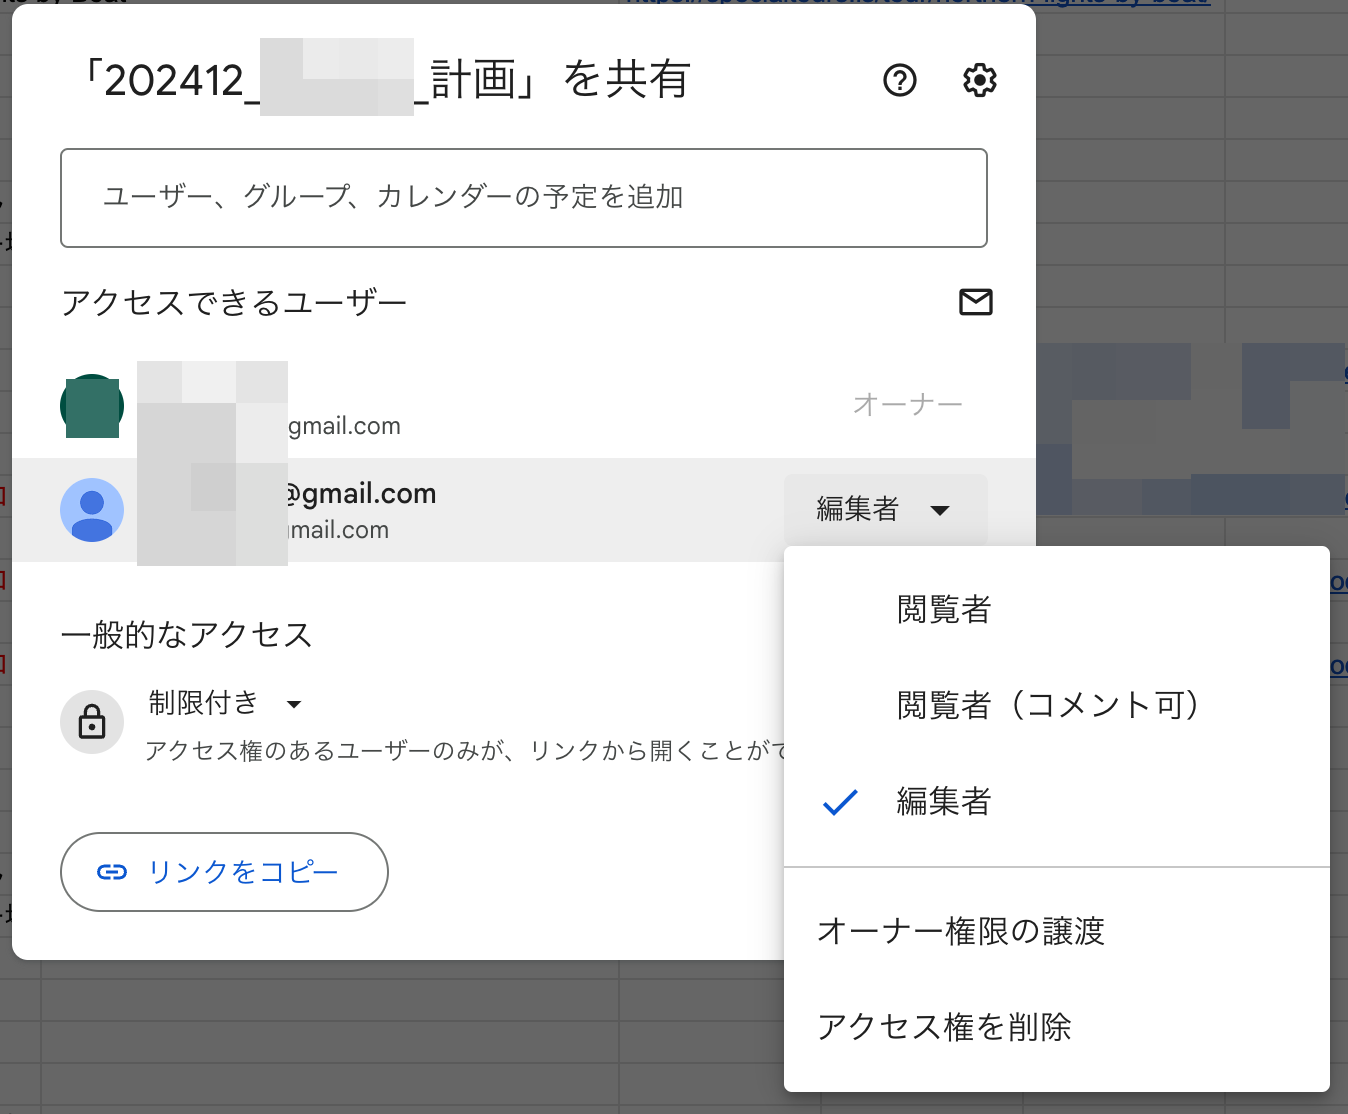Collapse the 編集者 role dropdown button
This screenshot has width=1348, height=1114.
coord(884,510)
